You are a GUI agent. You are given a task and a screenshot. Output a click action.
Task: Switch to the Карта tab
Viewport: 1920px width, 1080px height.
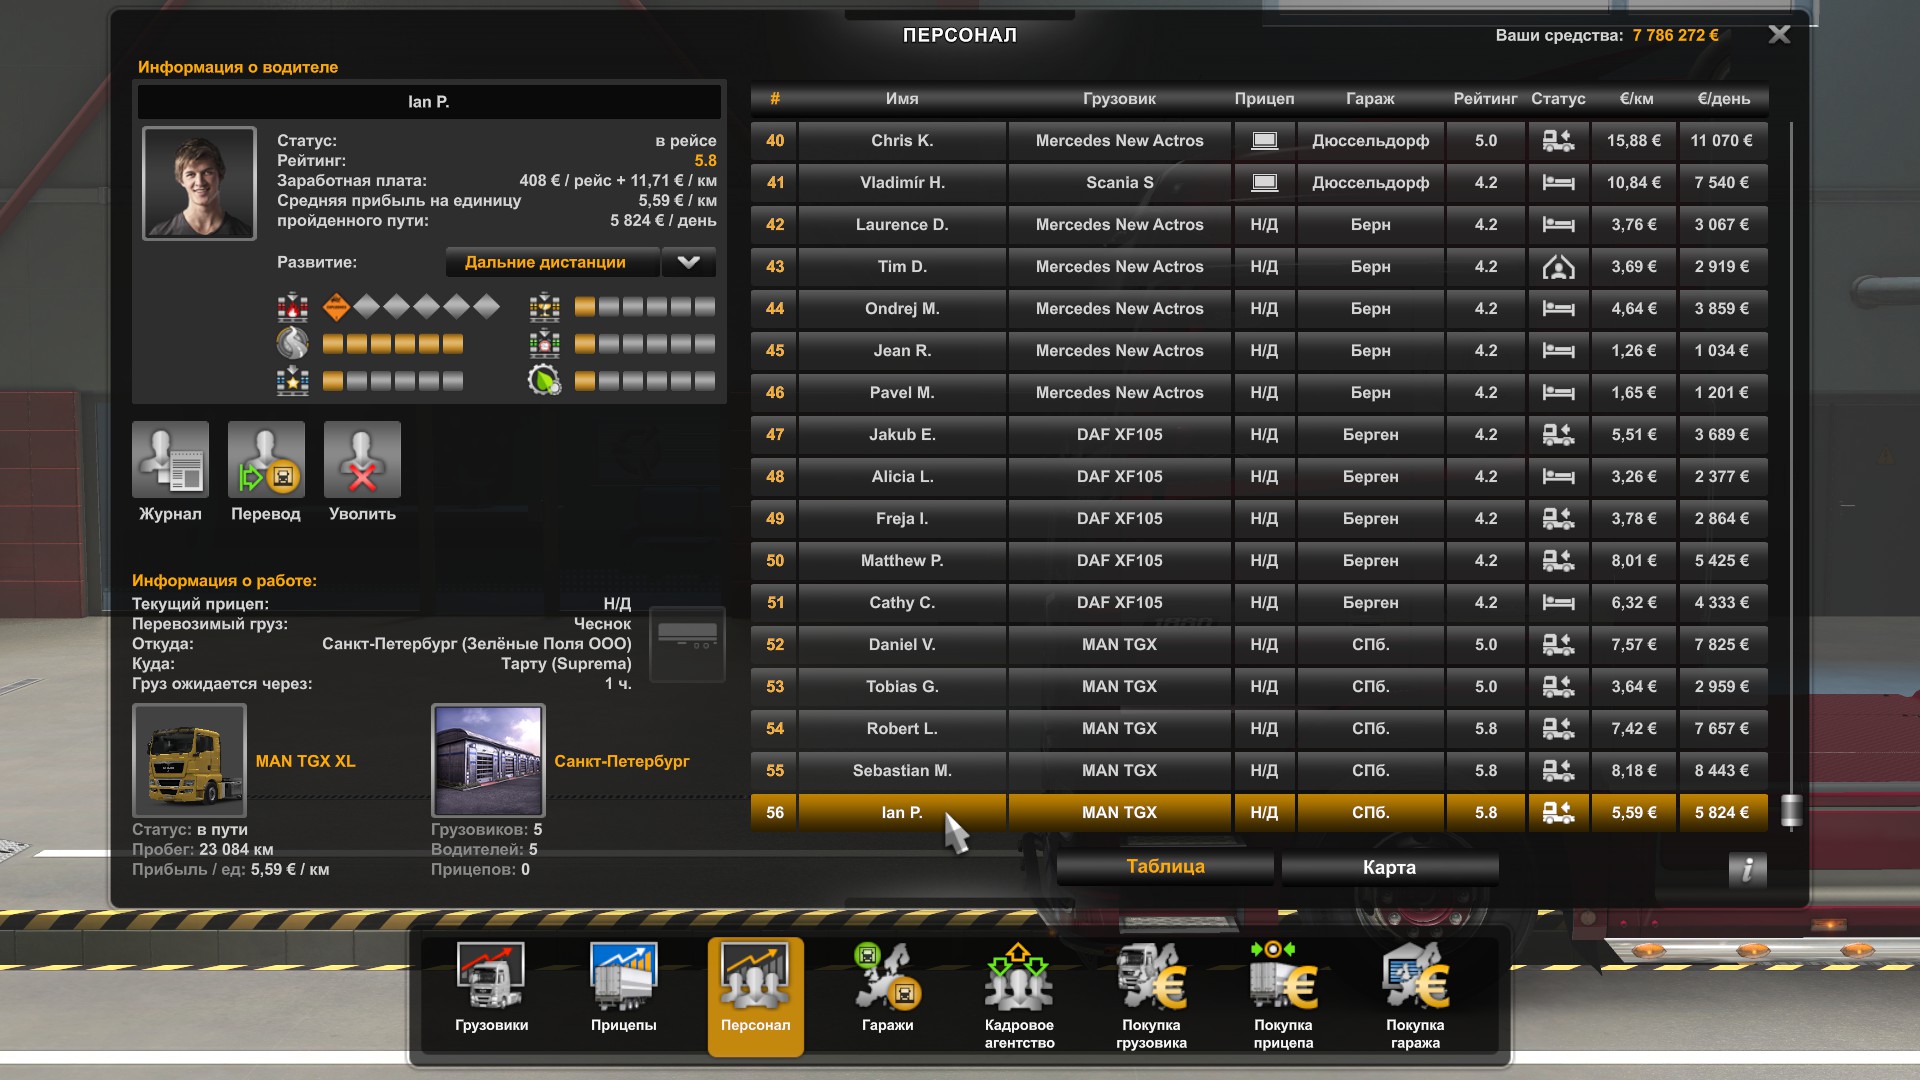(1388, 867)
